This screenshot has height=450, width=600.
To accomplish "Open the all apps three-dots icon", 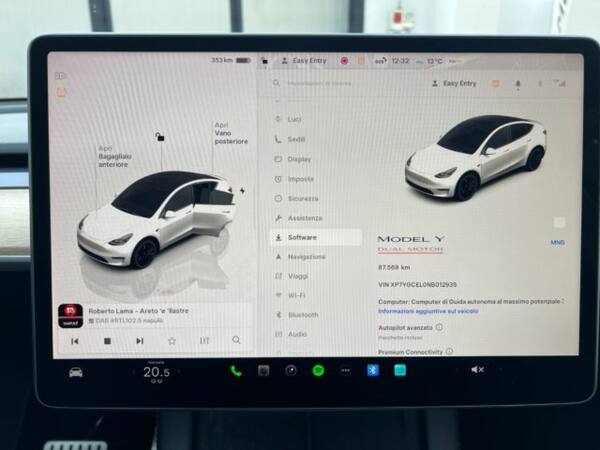I will (x=345, y=370).
